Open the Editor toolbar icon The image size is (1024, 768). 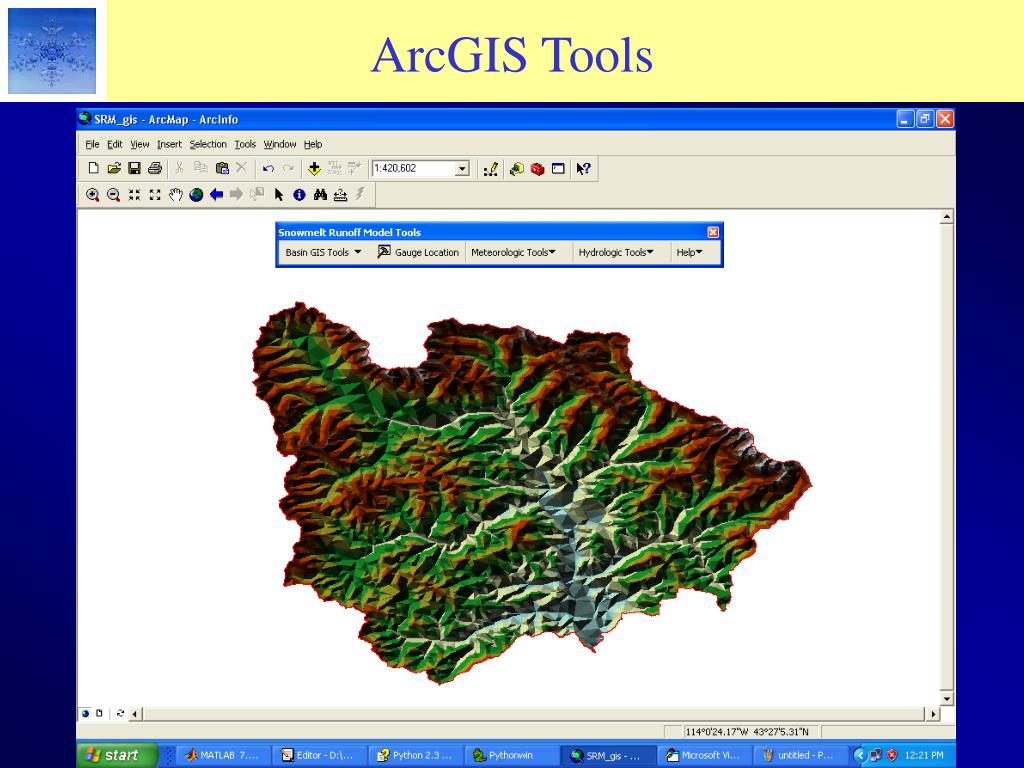click(x=490, y=168)
